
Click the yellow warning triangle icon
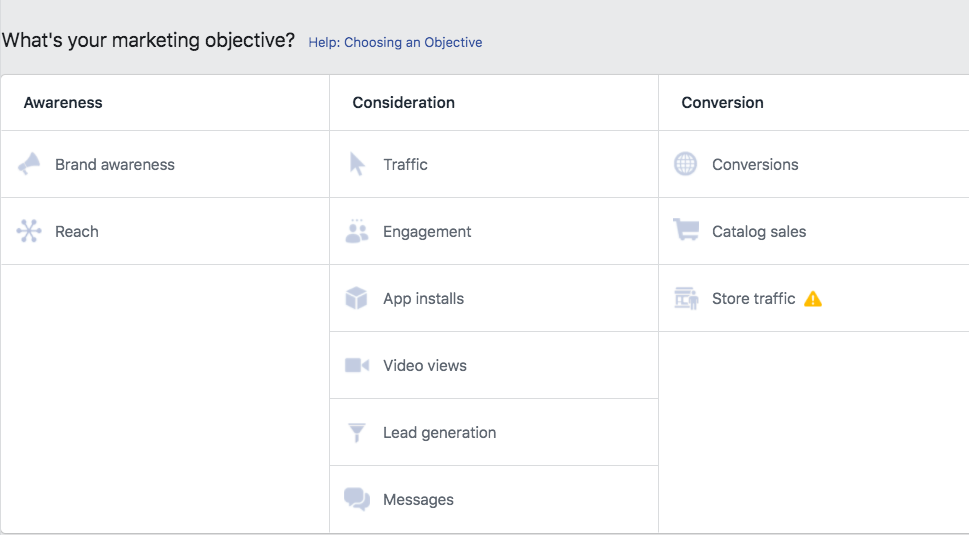(x=813, y=298)
